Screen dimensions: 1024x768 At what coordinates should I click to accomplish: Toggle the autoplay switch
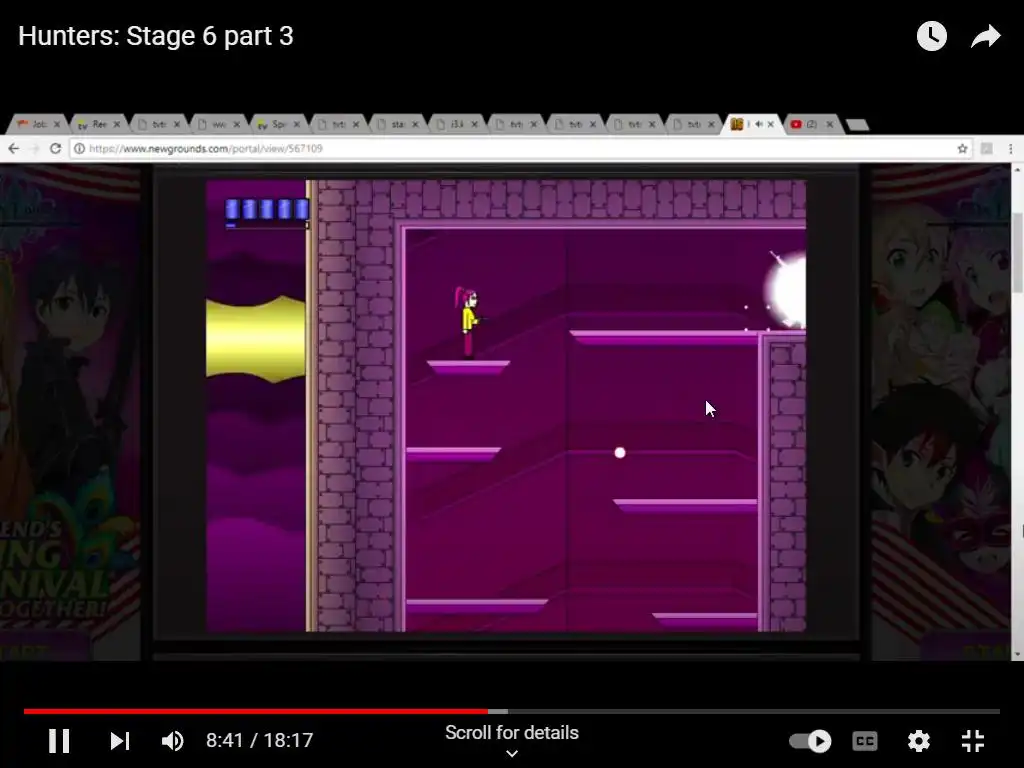click(810, 741)
